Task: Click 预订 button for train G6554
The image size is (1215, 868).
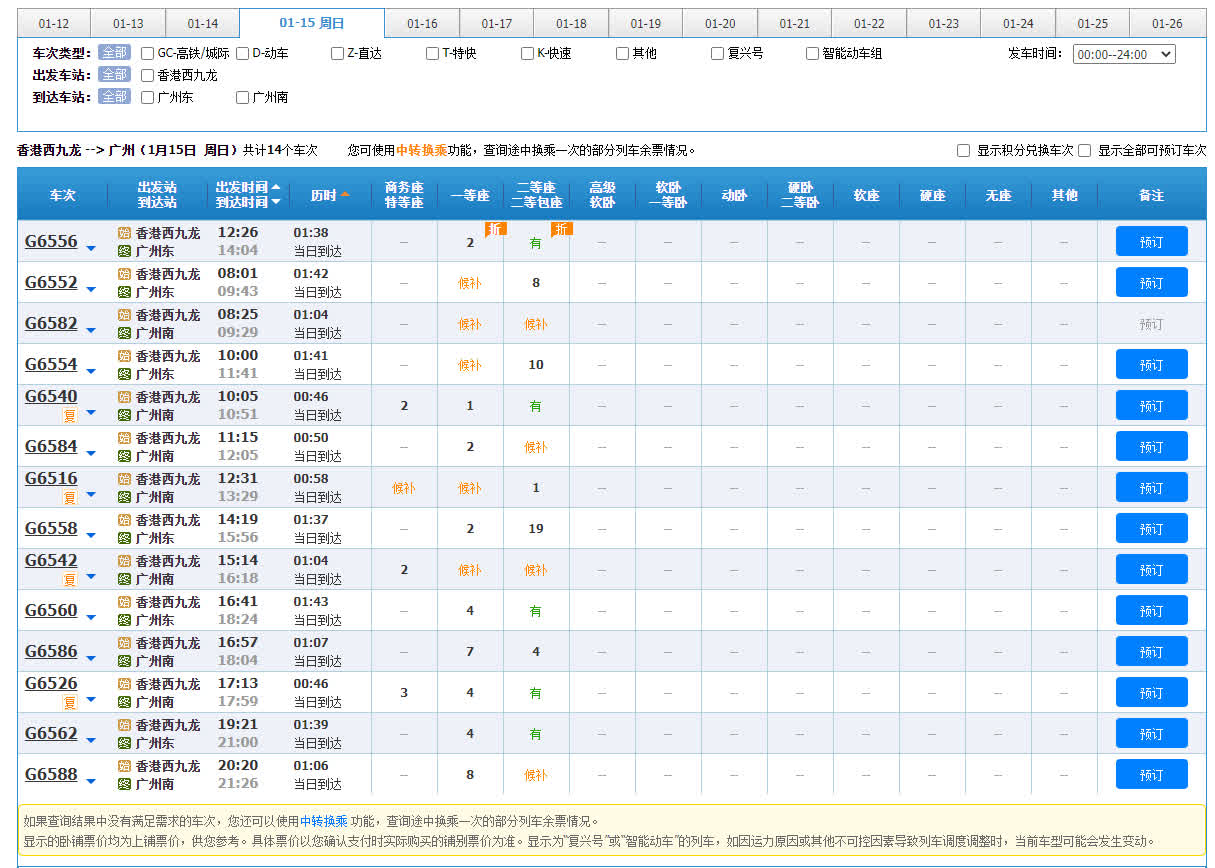Action: pos(1151,364)
